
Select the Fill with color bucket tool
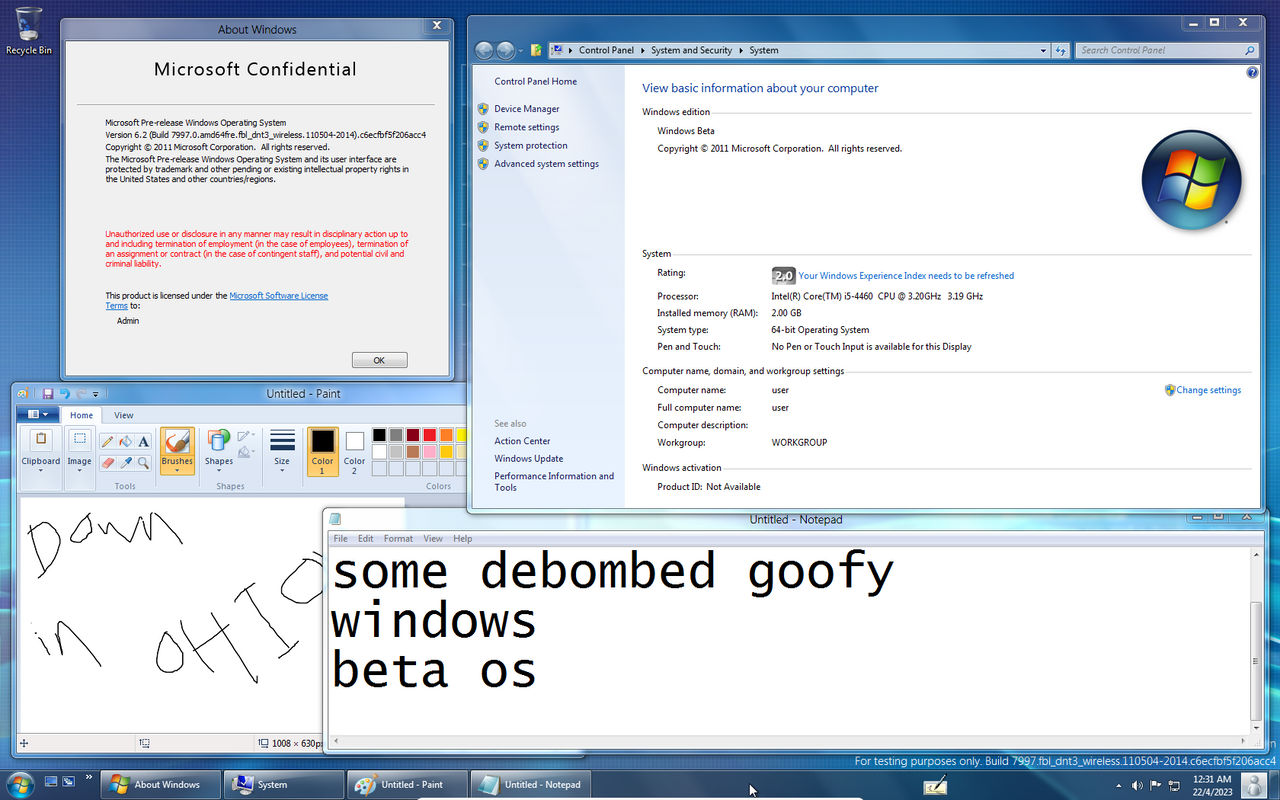125,441
